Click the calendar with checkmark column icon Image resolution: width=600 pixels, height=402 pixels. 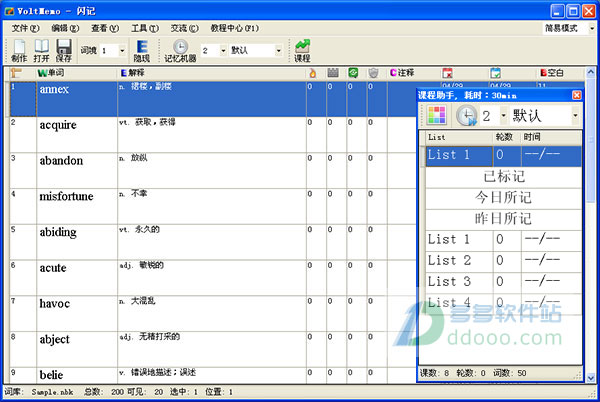(495, 73)
